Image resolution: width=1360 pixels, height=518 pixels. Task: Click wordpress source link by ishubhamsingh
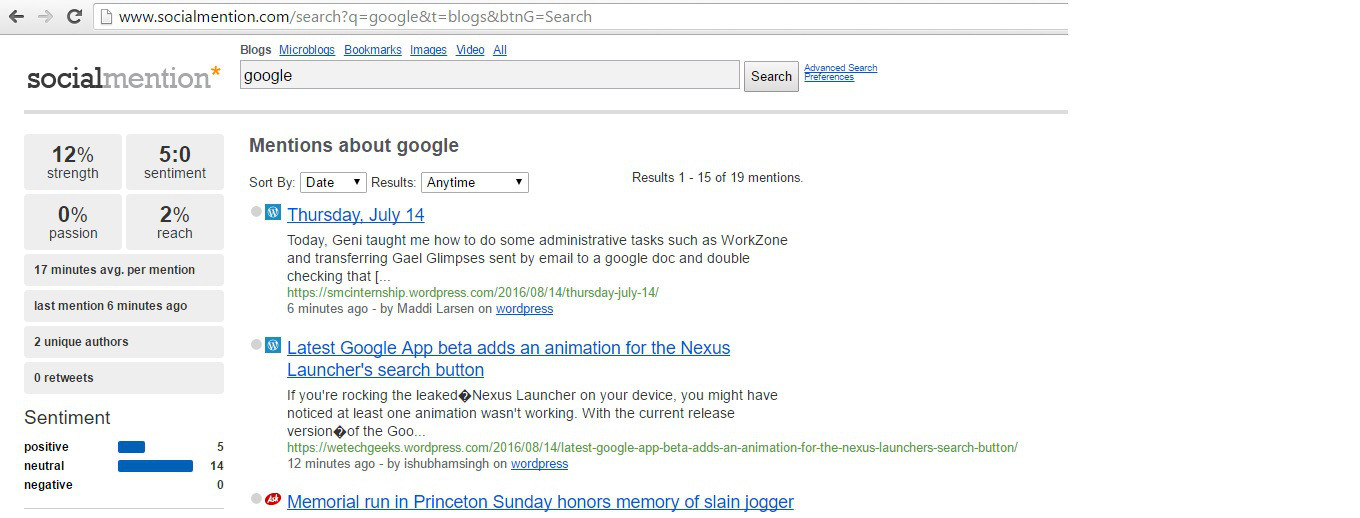point(539,464)
